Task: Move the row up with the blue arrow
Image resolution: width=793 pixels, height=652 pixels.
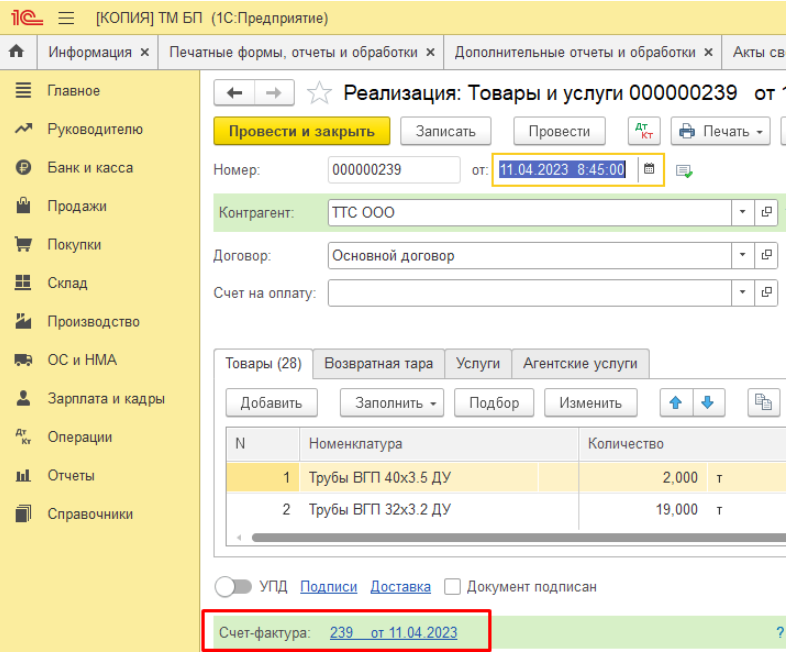Action: pyautogui.click(x=676, y=403)
